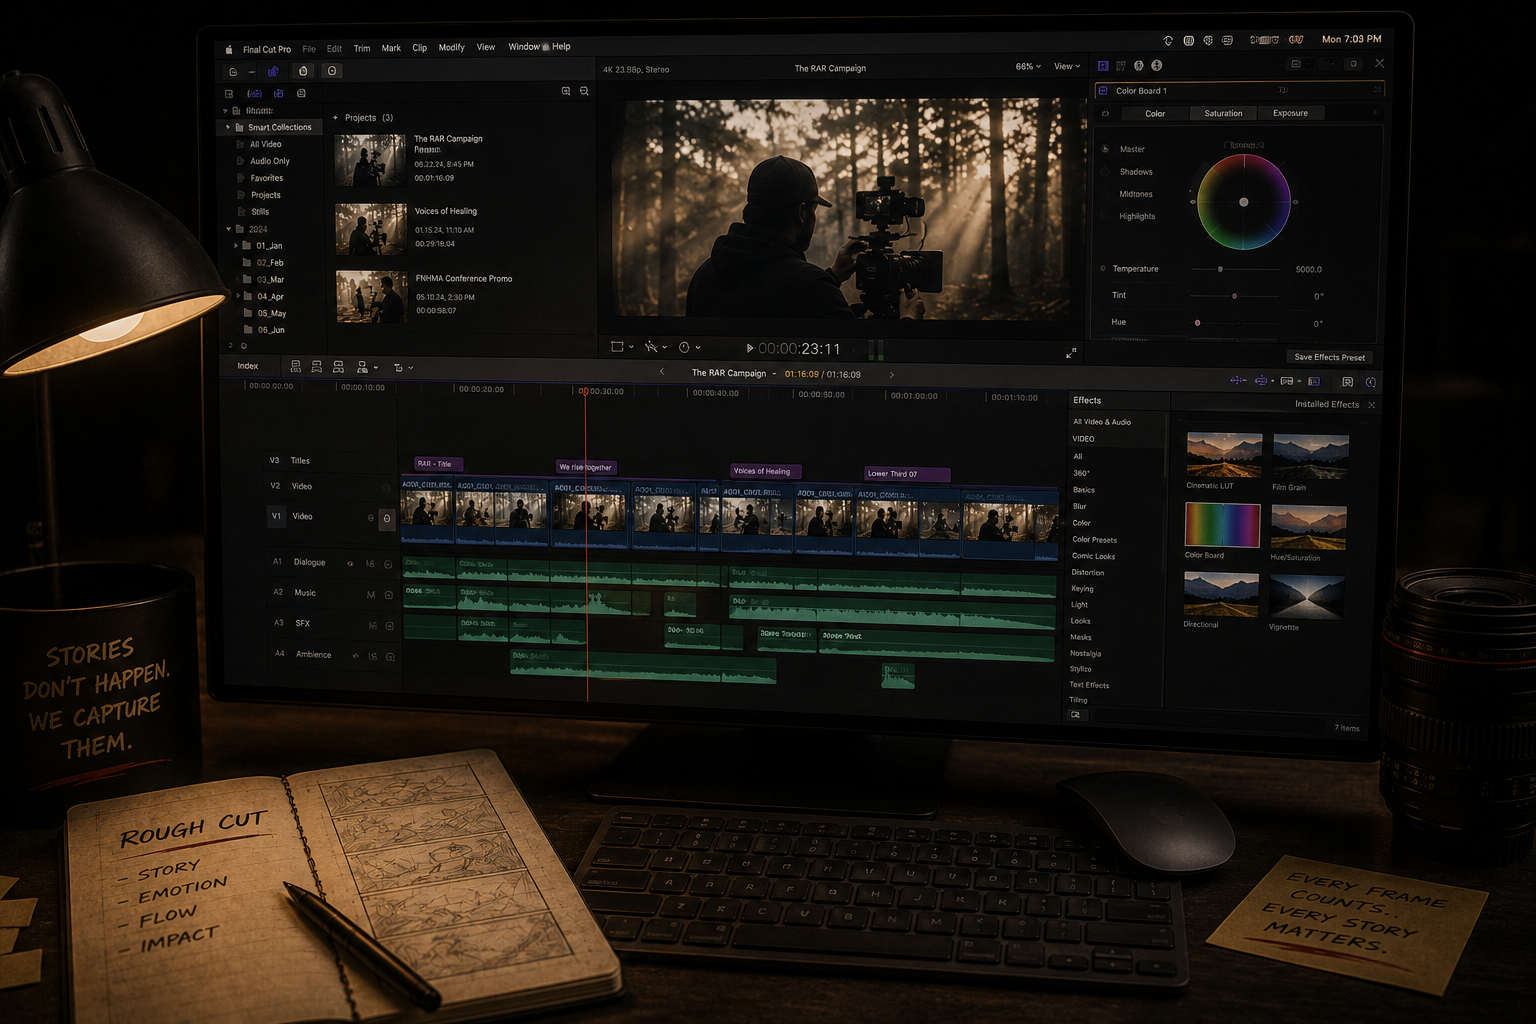Select the Cinematic LUT effect thumbnail
Viewport: 1536px width, 1024px height.
1223,456
